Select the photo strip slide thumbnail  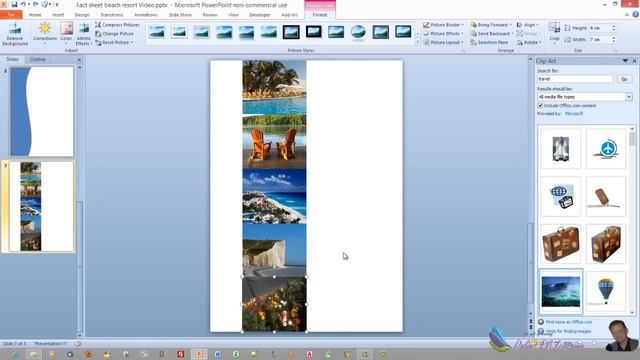(42, 206)
